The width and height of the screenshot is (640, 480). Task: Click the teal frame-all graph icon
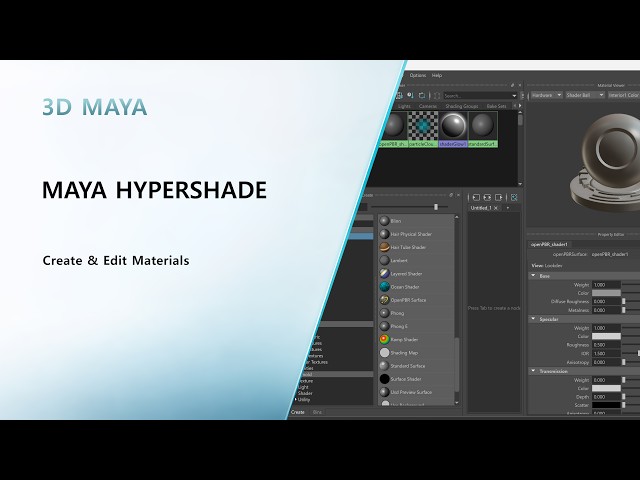[514, 197]
